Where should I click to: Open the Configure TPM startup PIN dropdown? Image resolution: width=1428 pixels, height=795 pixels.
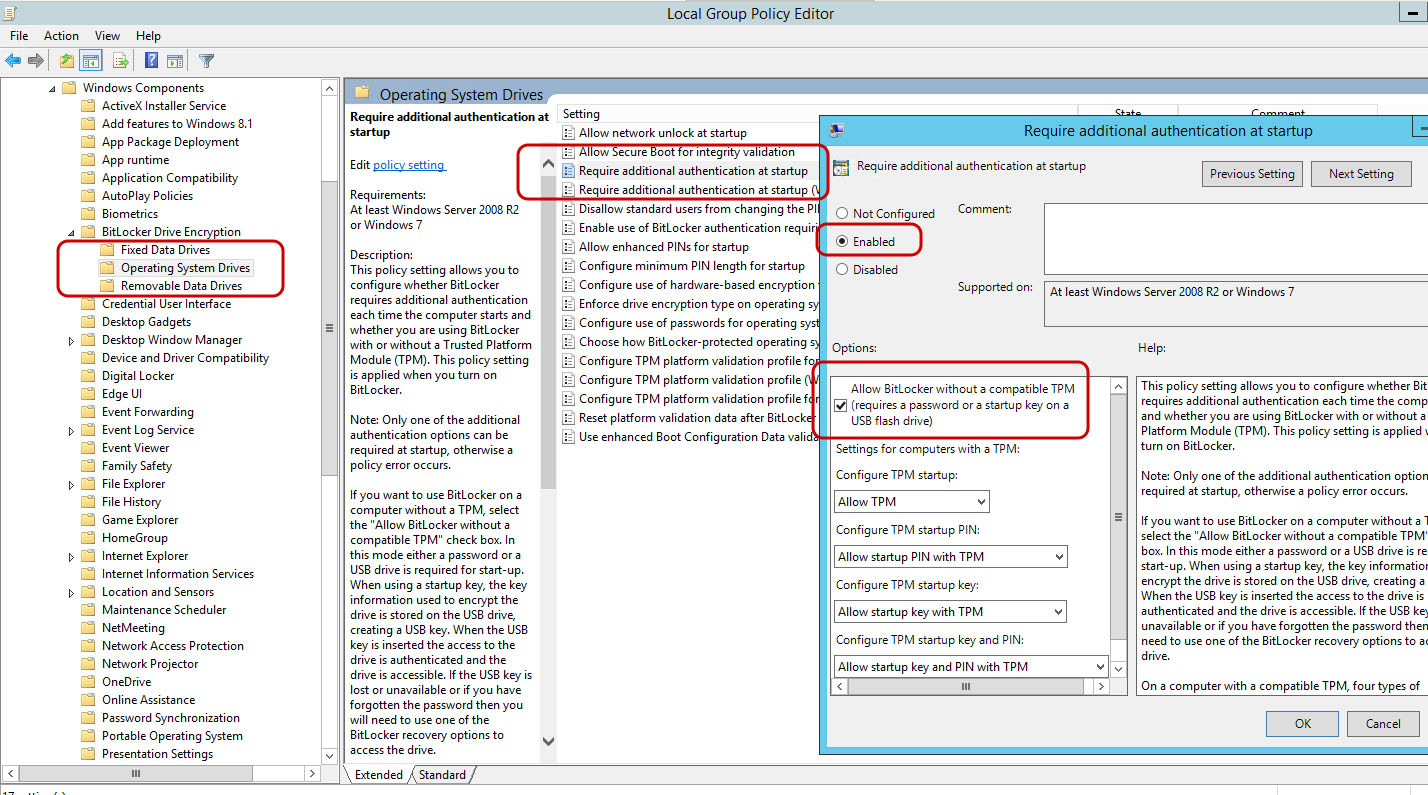[950, 557]
